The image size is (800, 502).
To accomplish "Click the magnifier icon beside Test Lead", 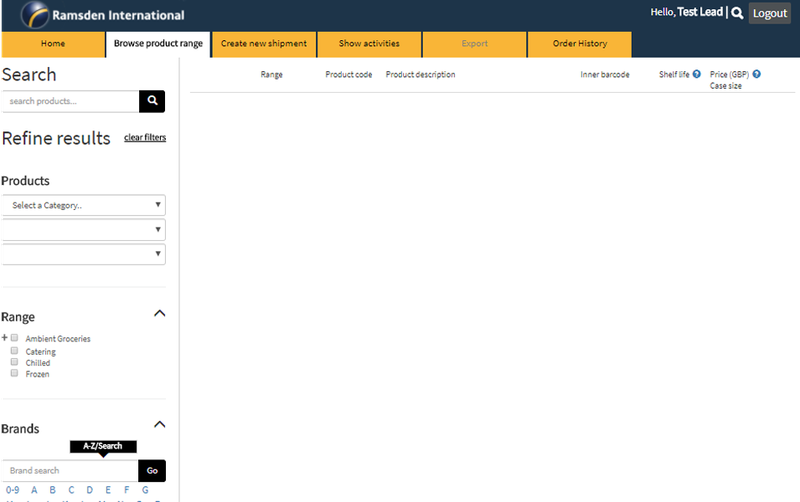I will (x=737, y=13).
